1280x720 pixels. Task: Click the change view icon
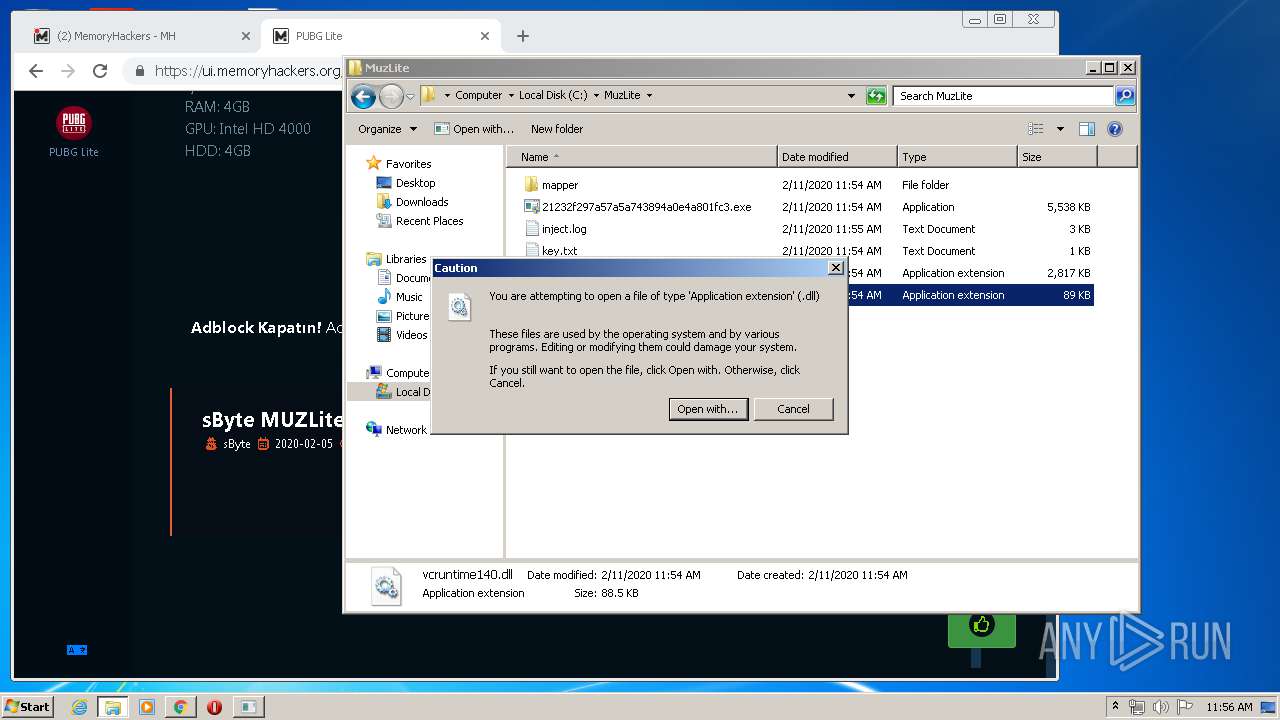[1036, 129]
